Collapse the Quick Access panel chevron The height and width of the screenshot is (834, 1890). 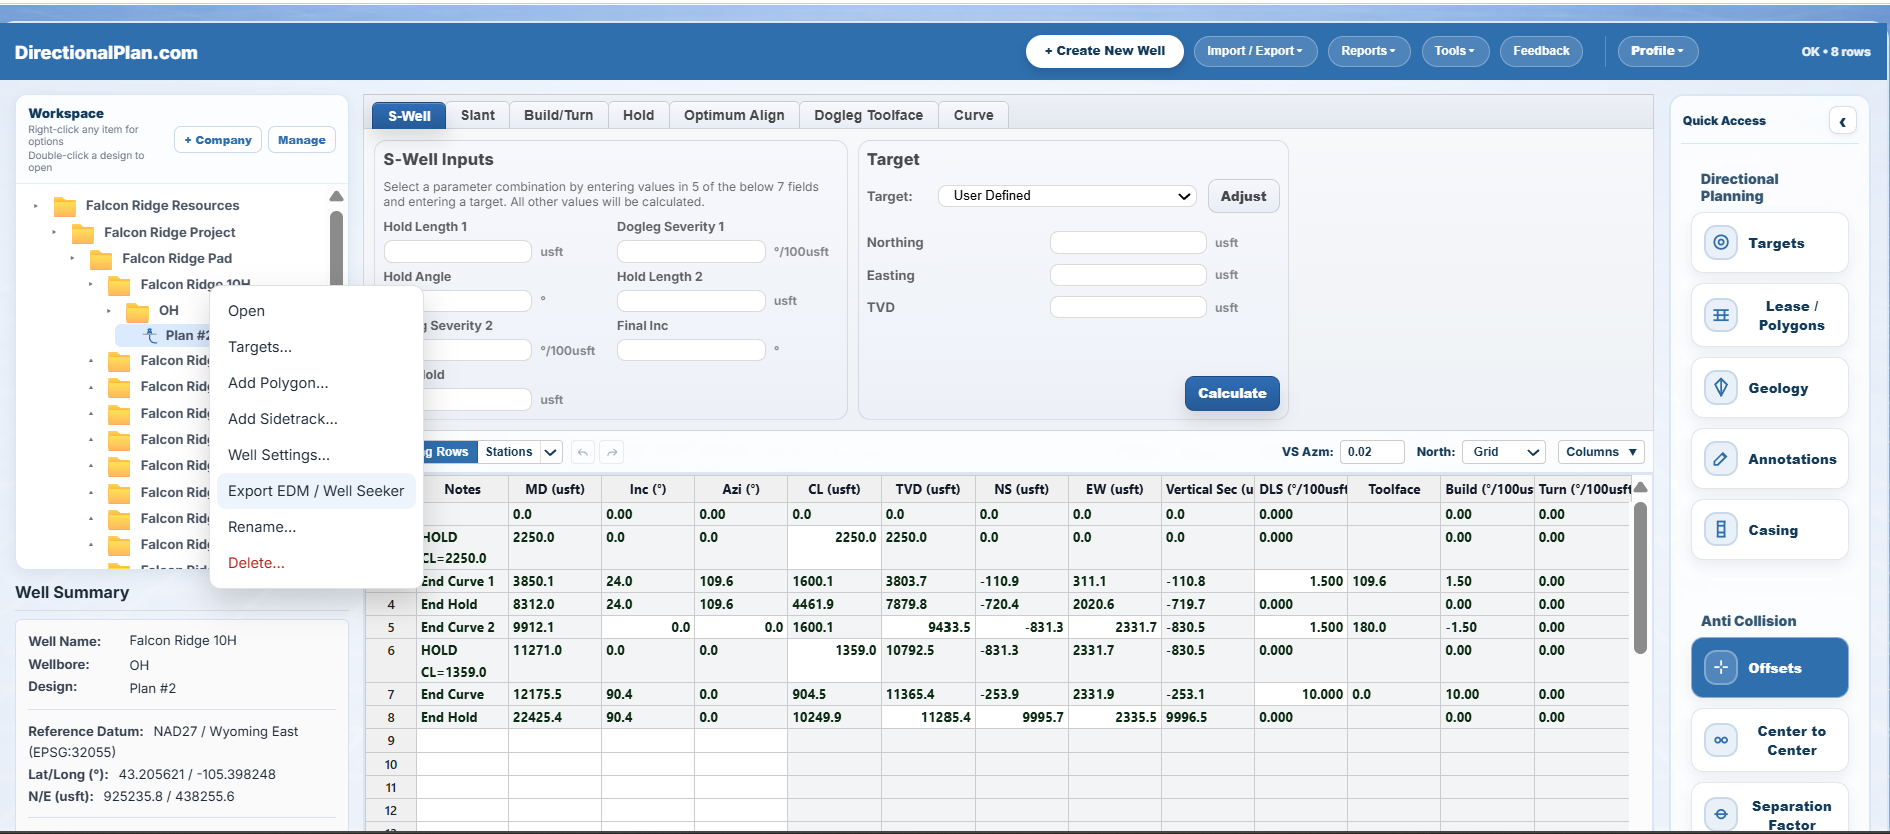pos(1842,121)
